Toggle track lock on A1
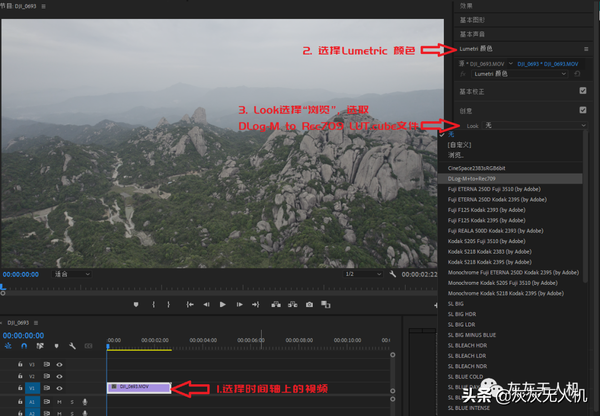 (20, 401)
